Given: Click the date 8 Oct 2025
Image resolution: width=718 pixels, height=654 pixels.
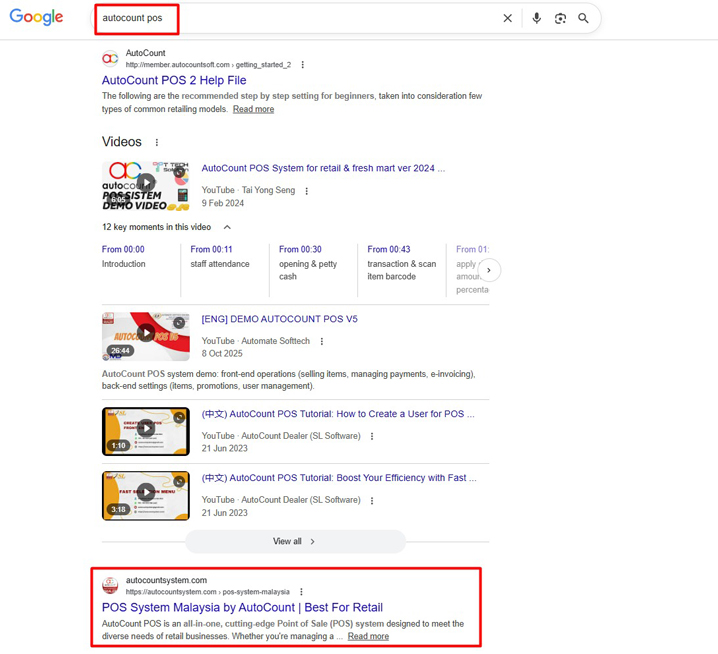Looking at the screenshot, I should coord(222,354).
